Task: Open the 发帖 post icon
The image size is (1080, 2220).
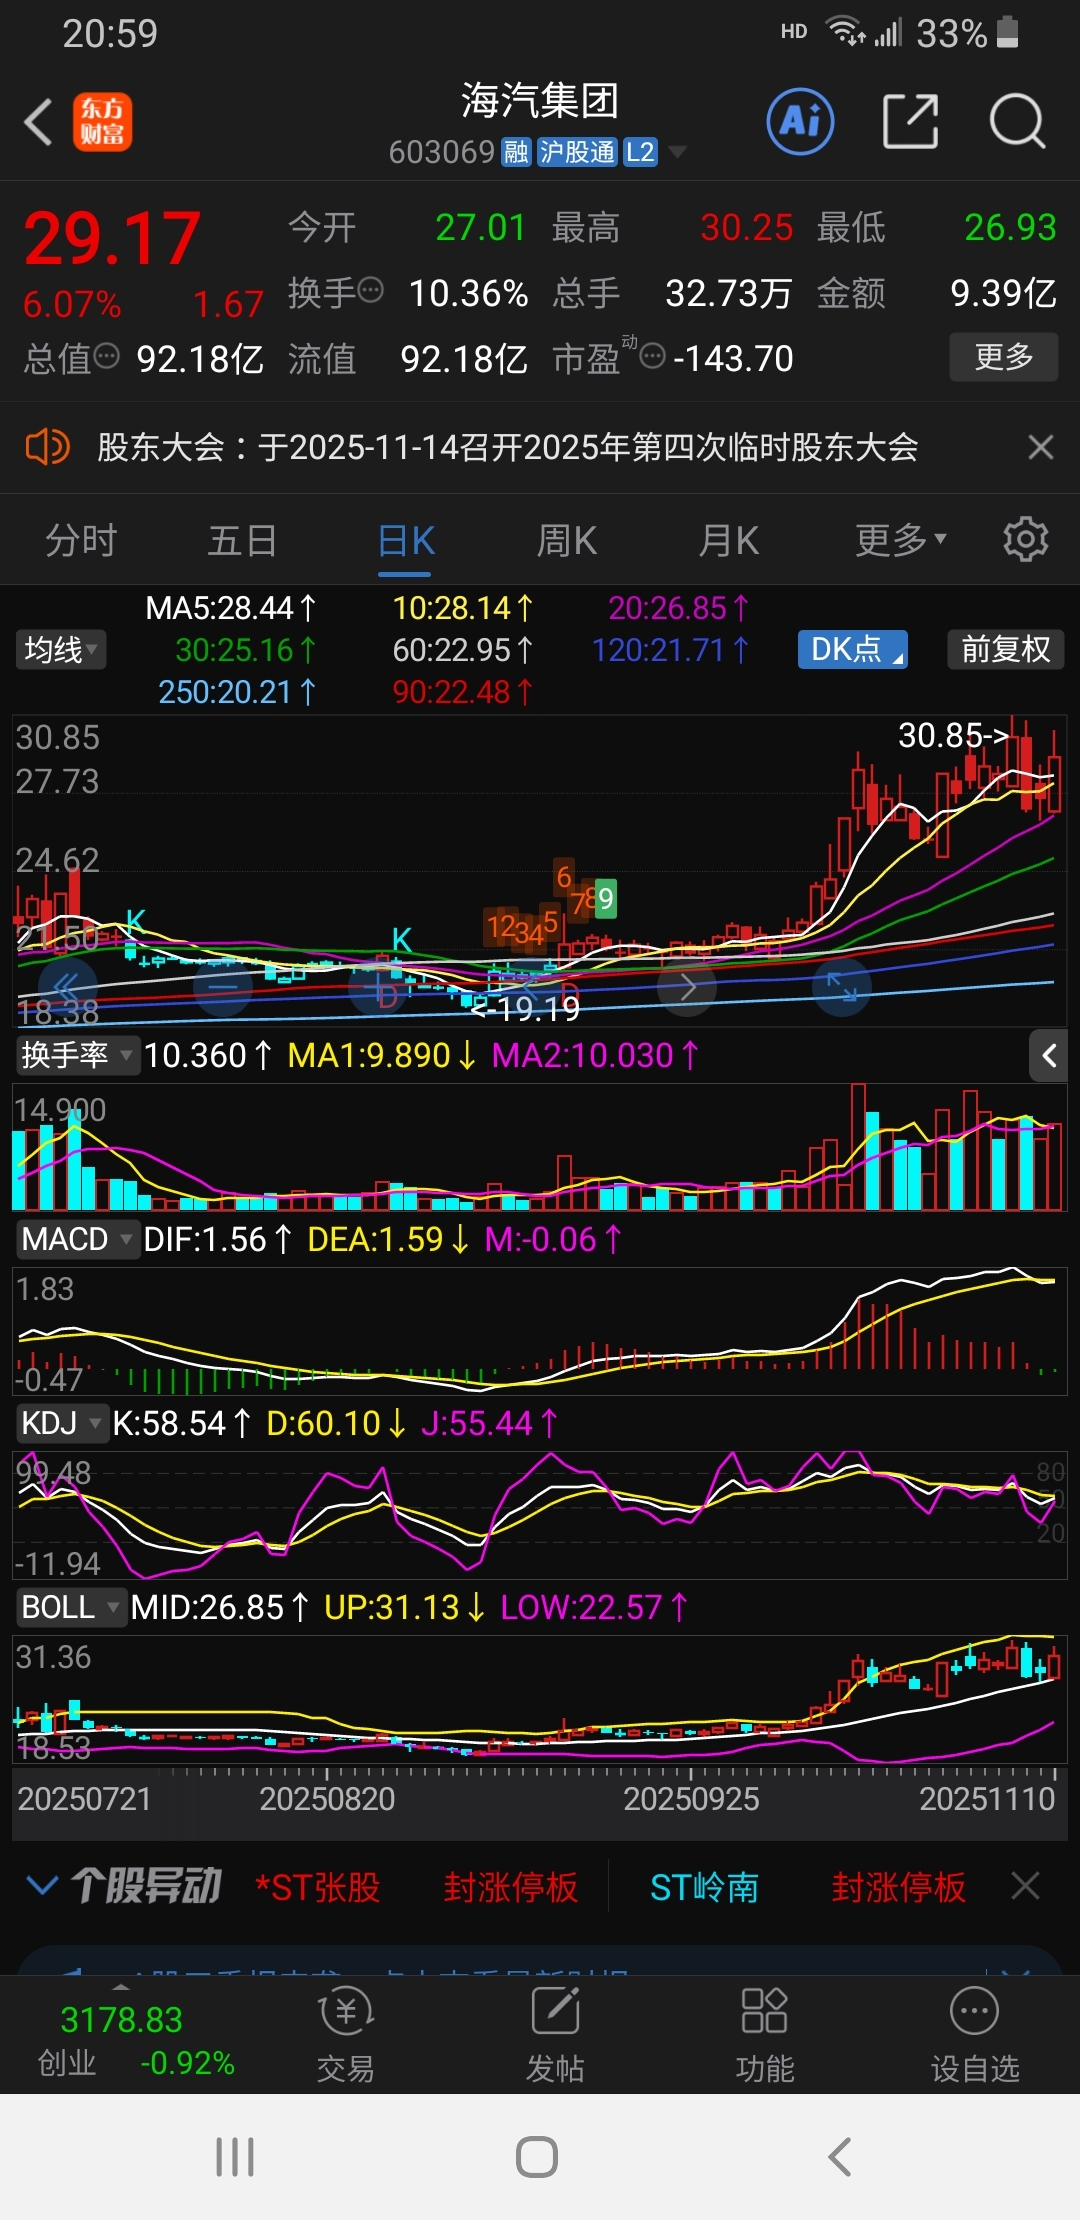Action: pos(555,2034)
